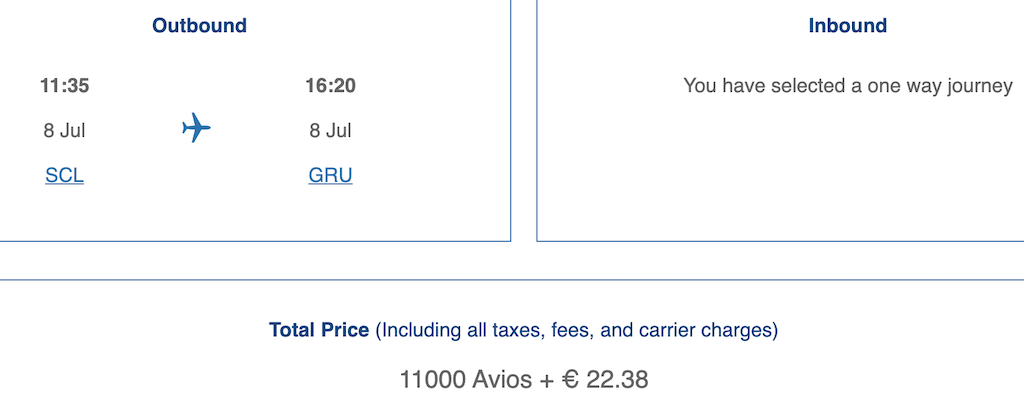The image size is (1024, 399).
Task: Click the plus sign in the total price
Action: point(545,380)
